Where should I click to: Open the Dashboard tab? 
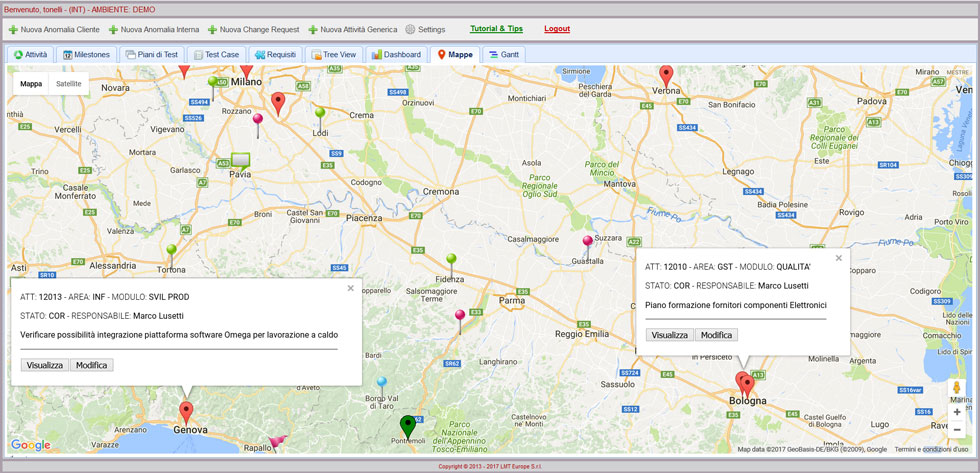(396, 54)
